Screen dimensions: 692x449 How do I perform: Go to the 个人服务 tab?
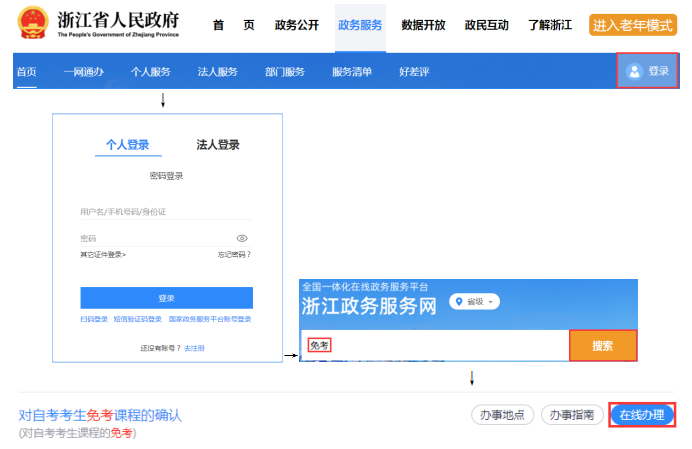(150, 72)
